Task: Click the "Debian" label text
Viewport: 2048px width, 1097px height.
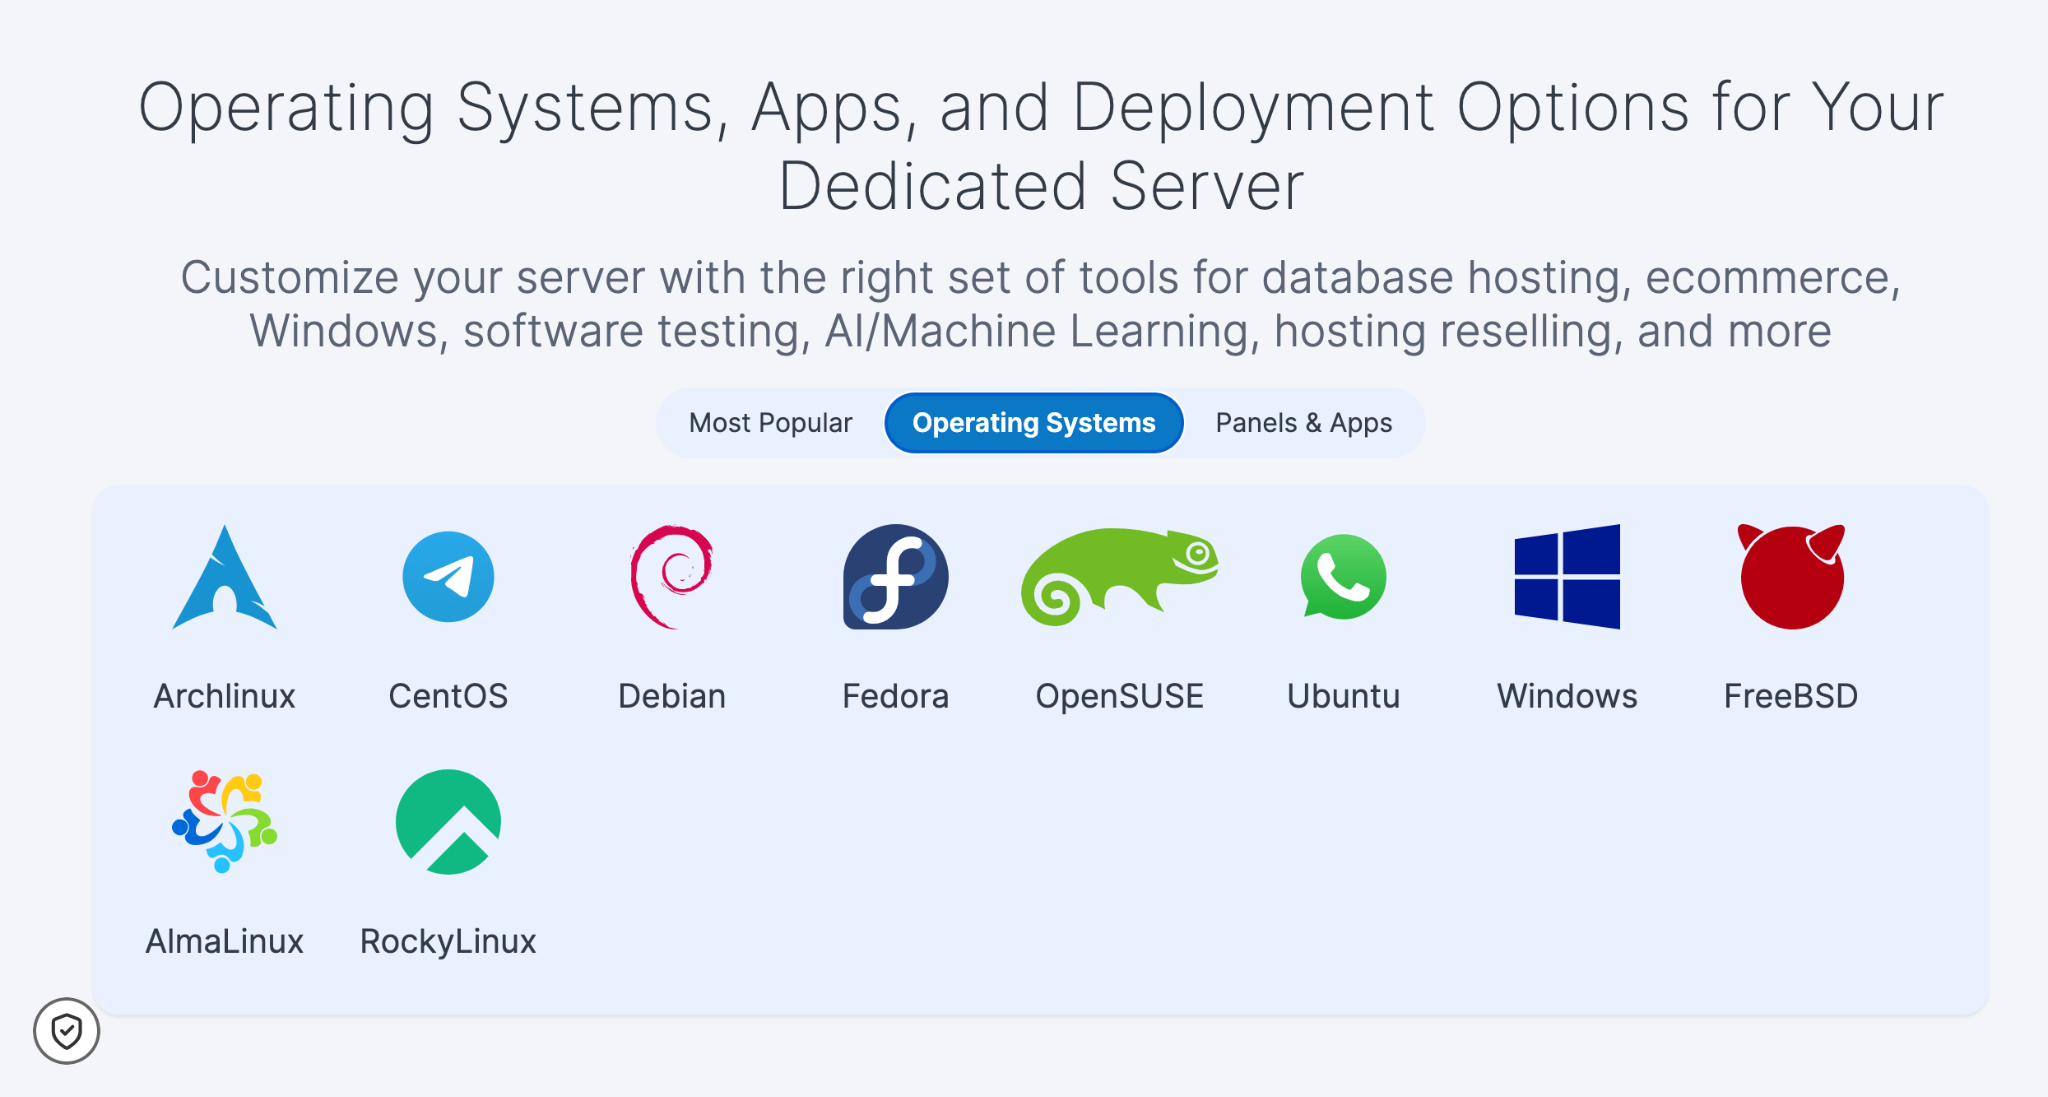Action: click(672, 696)
